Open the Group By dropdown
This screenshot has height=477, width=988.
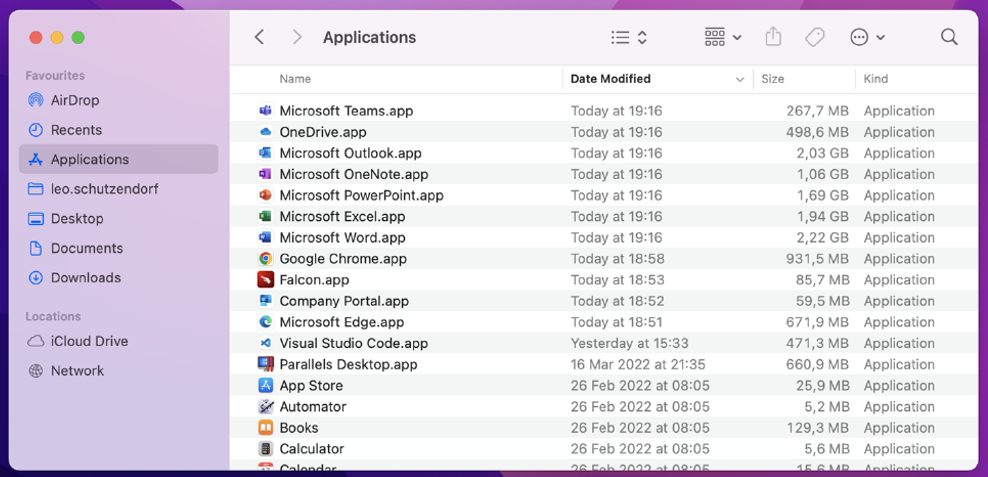pos(723,37)
